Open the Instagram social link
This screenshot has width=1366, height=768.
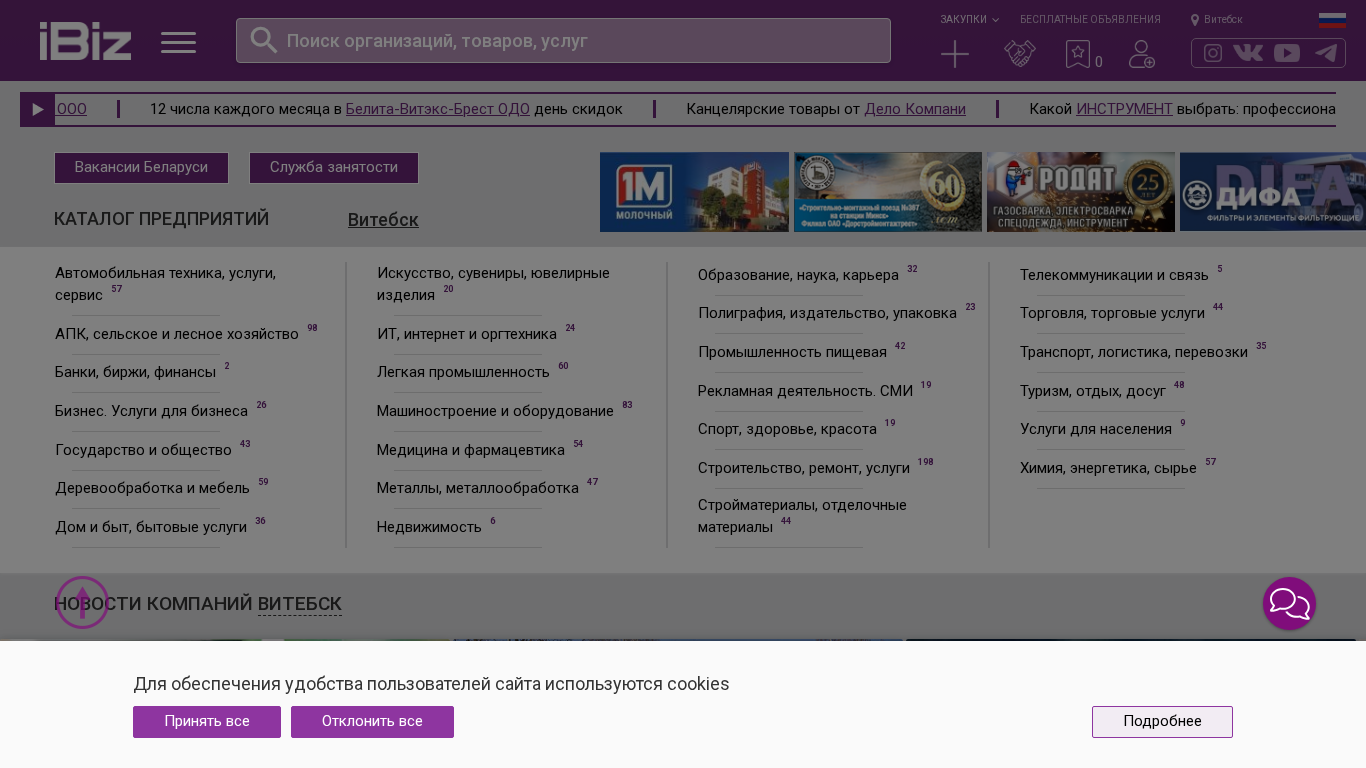(x=1213, y=53)
